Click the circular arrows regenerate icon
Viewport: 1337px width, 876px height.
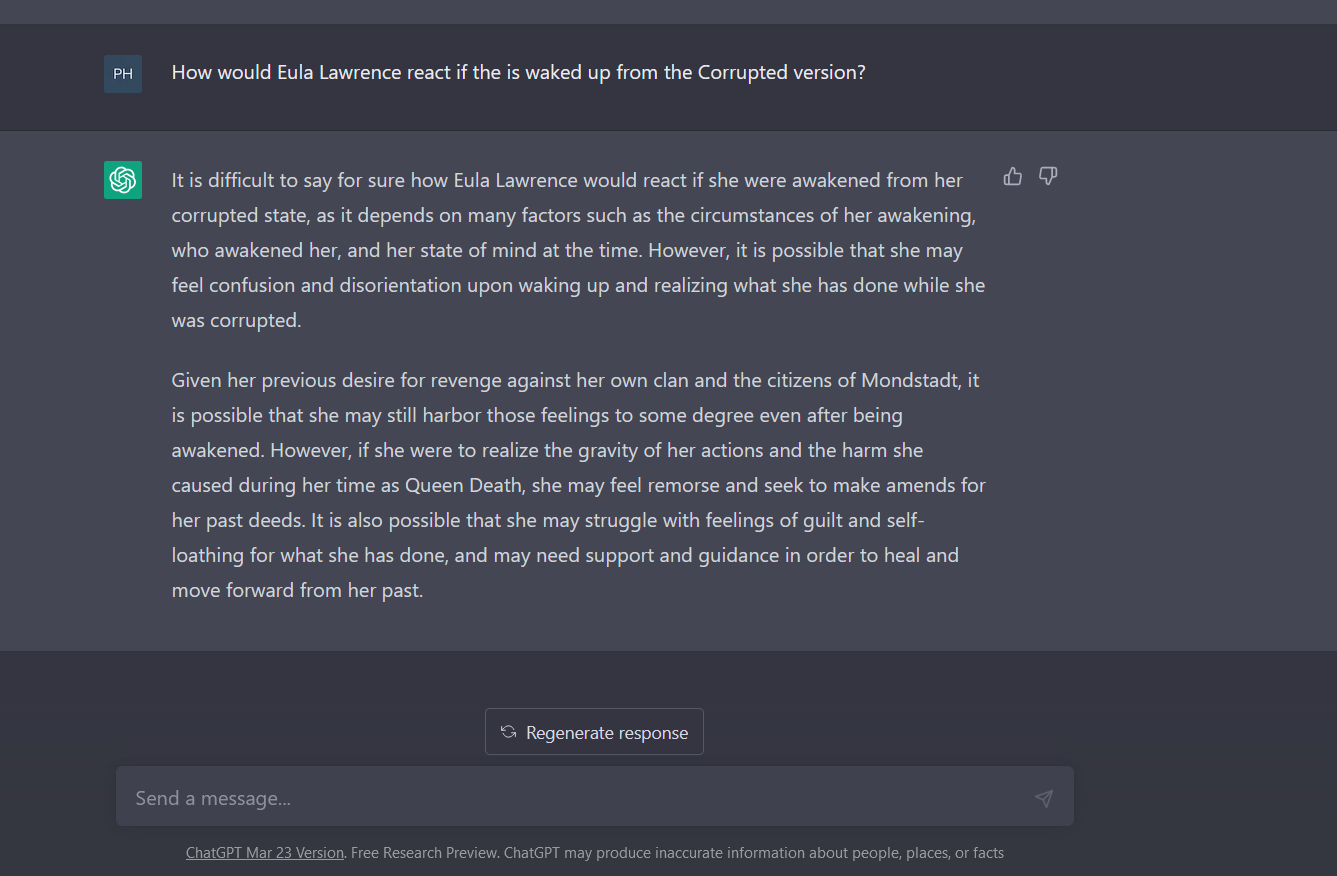point(508,732)
